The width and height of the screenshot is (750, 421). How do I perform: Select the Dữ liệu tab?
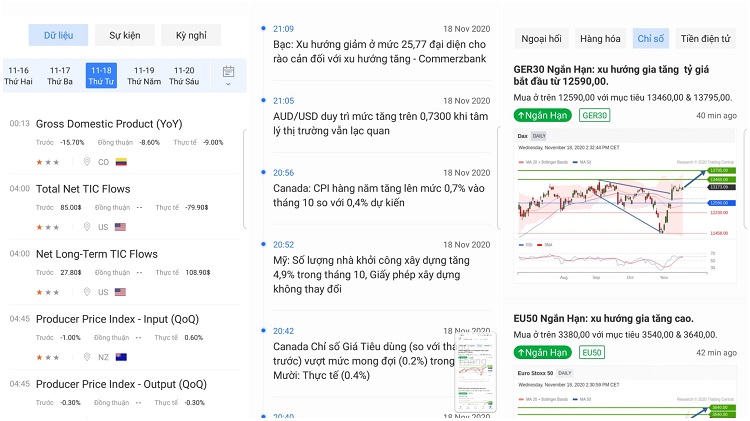(x=58, y=36)
